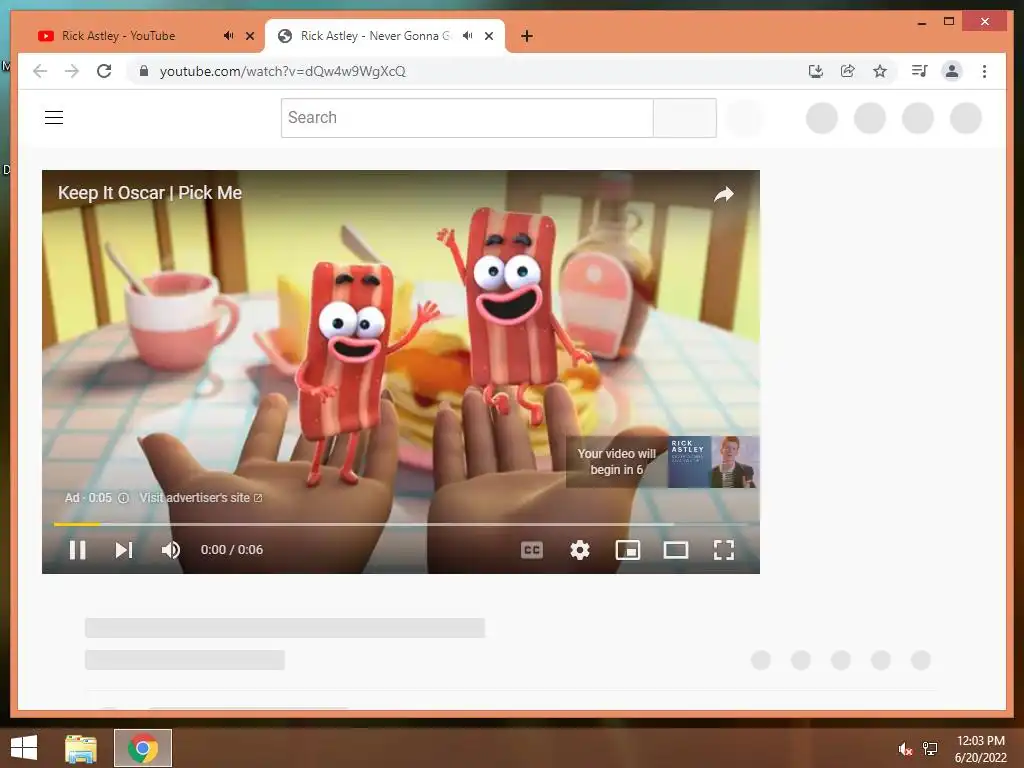Image resolution: width=1024 pixels, height=768 pixels.
Task: Click Your video will begin in 6 text
Action: (x=616, y=462)
